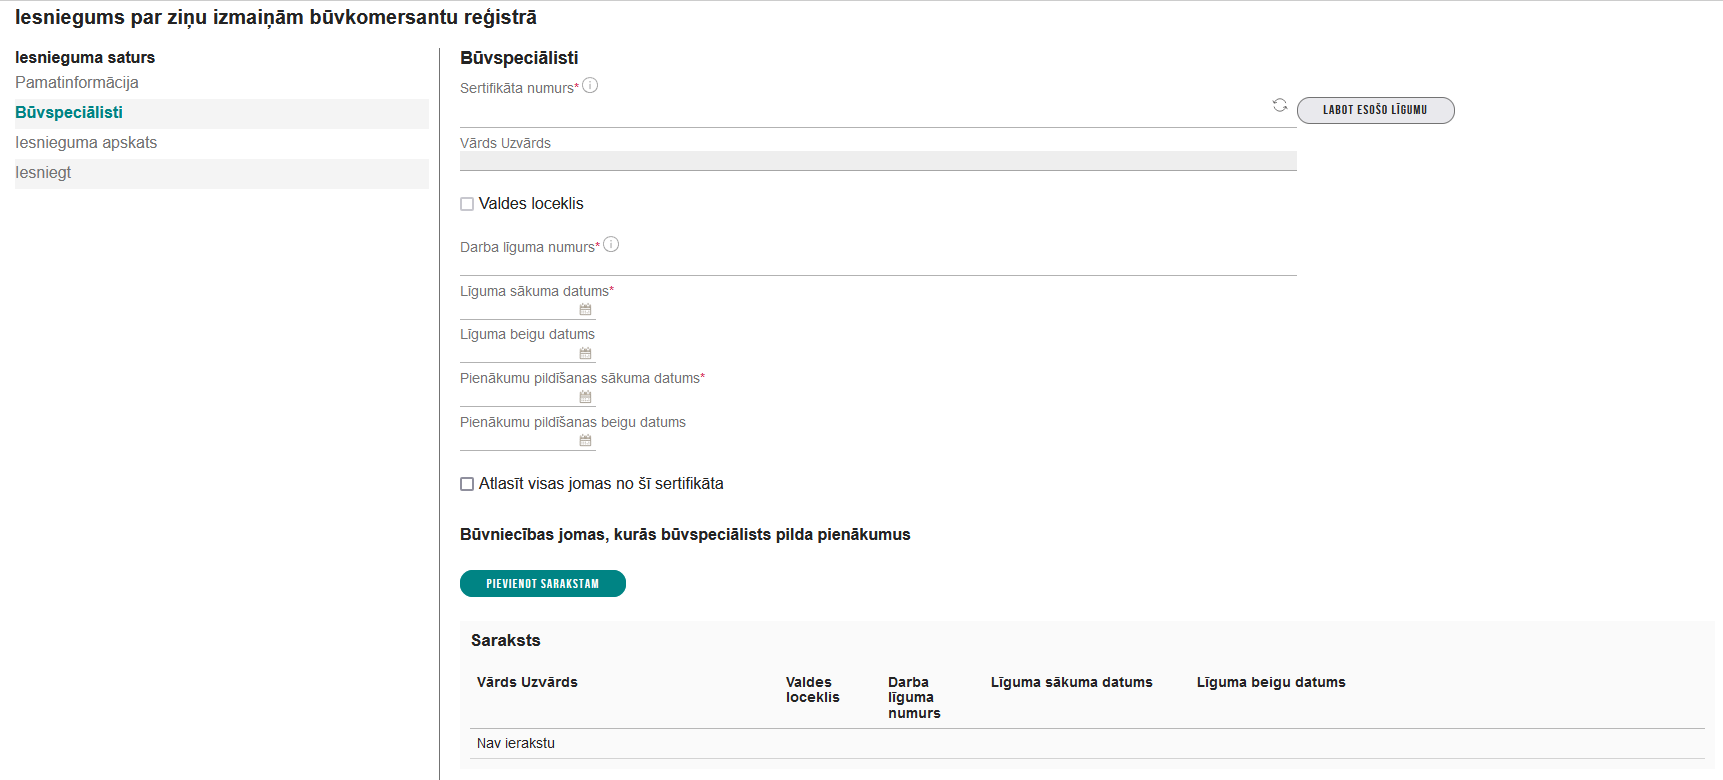The width and height of the screenshot is (1723, 780).
Task: Click info icon next to Darba līguma numurs
Action: (611, 244)
